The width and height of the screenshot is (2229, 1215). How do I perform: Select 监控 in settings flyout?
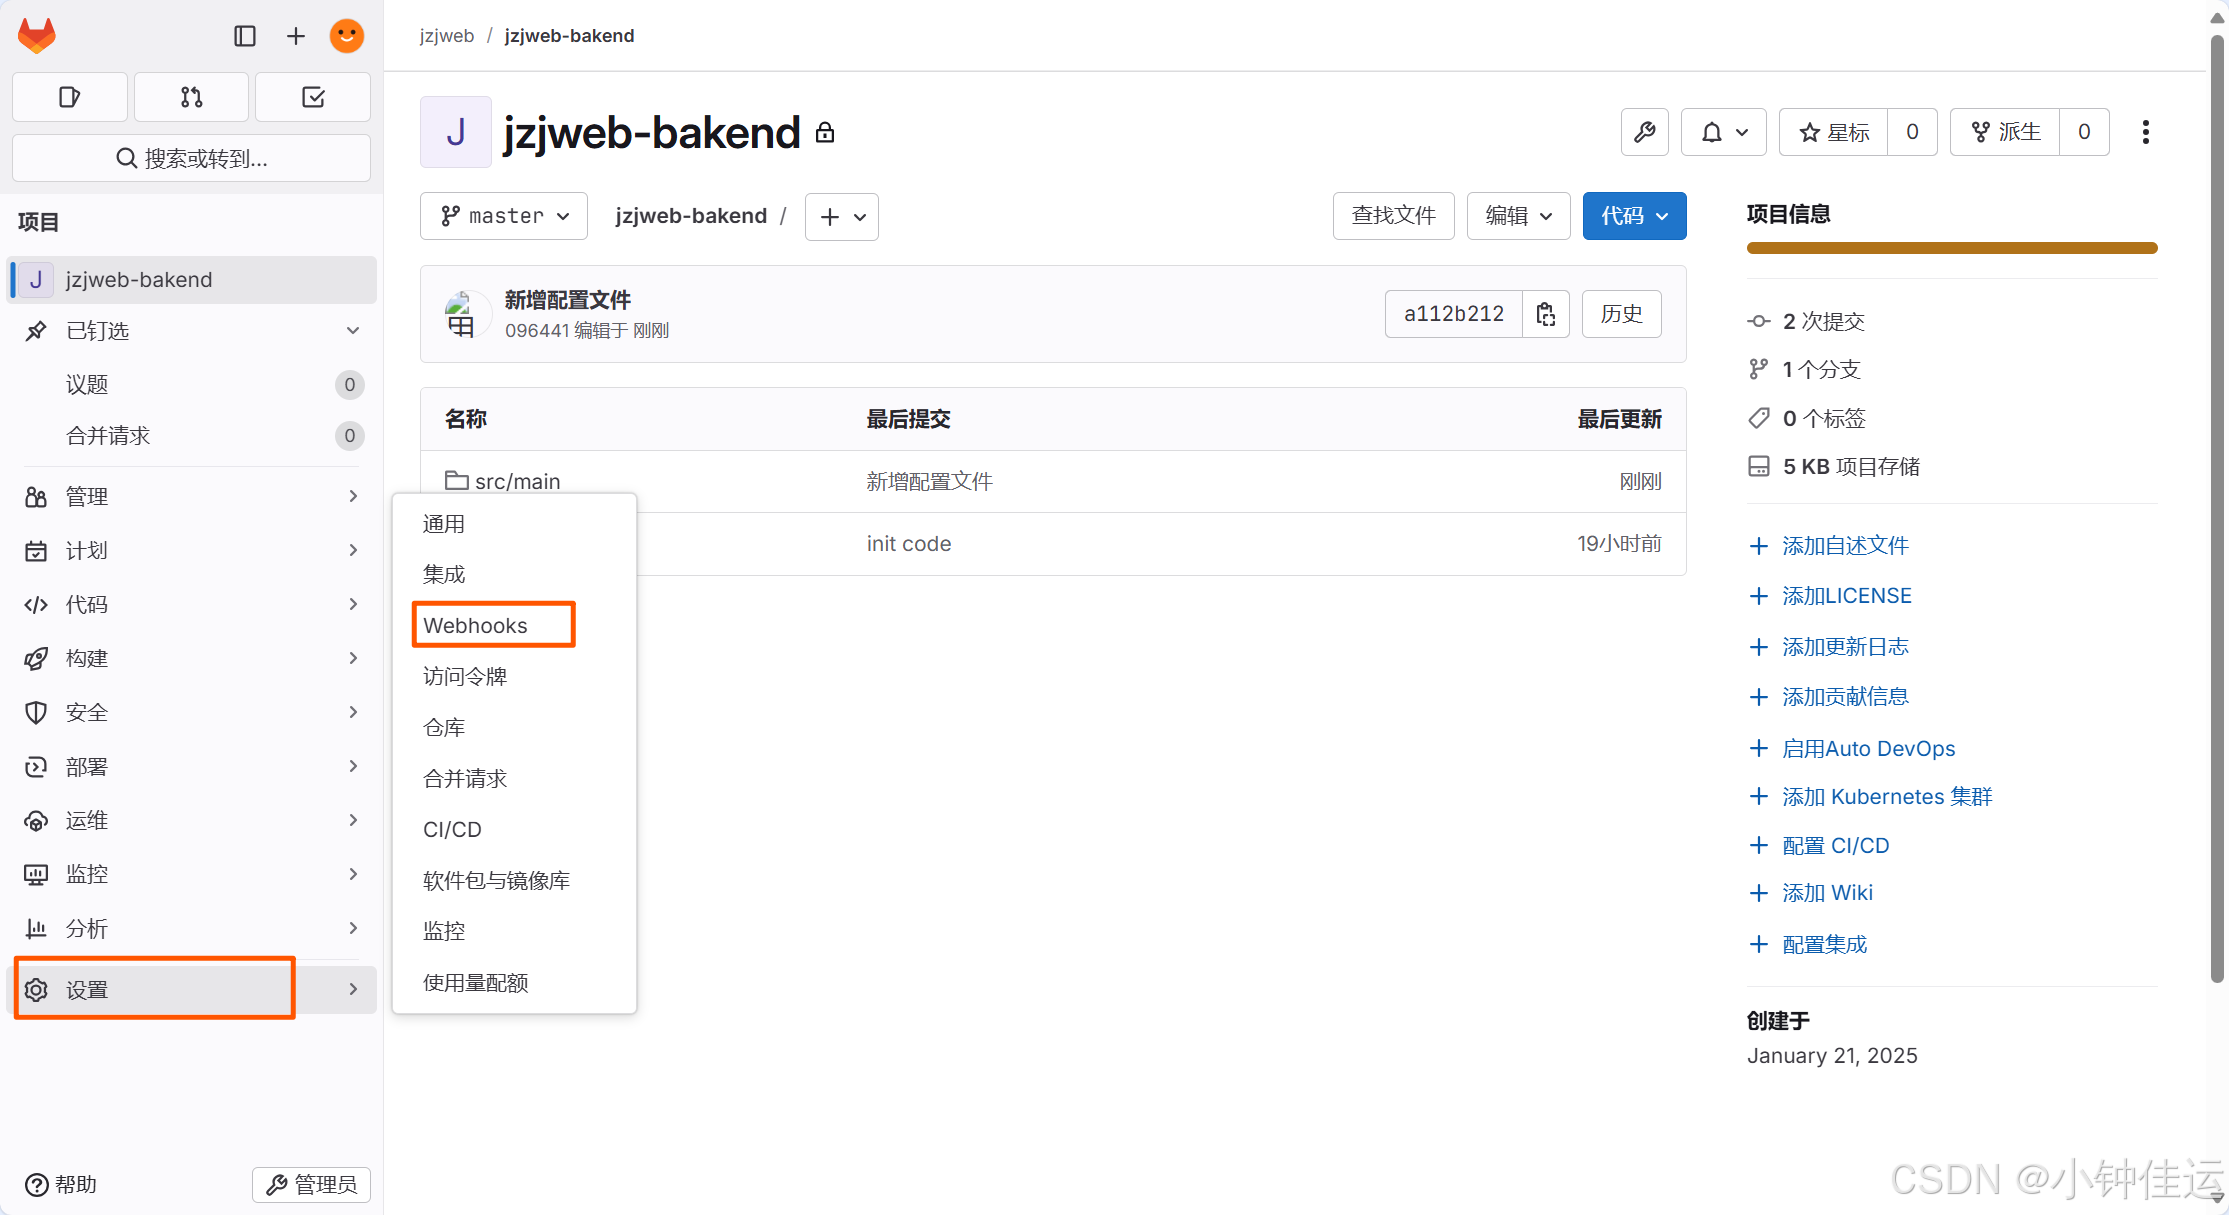514,931
